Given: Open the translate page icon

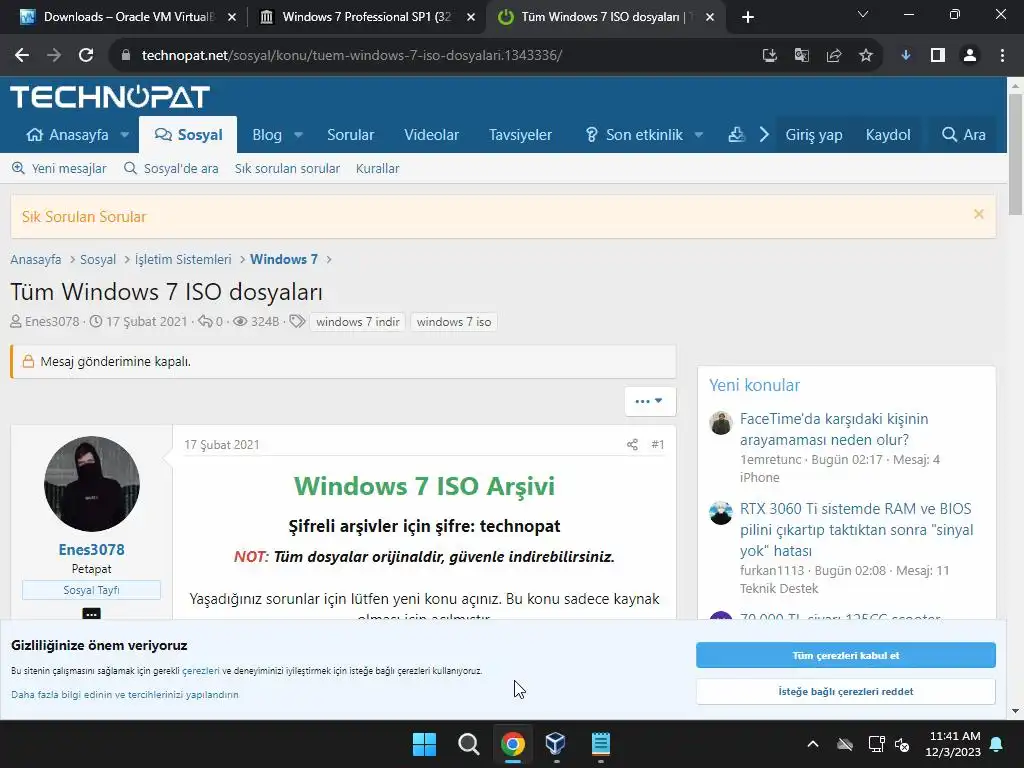Looking at the screenshot, I should coord(802,56).
